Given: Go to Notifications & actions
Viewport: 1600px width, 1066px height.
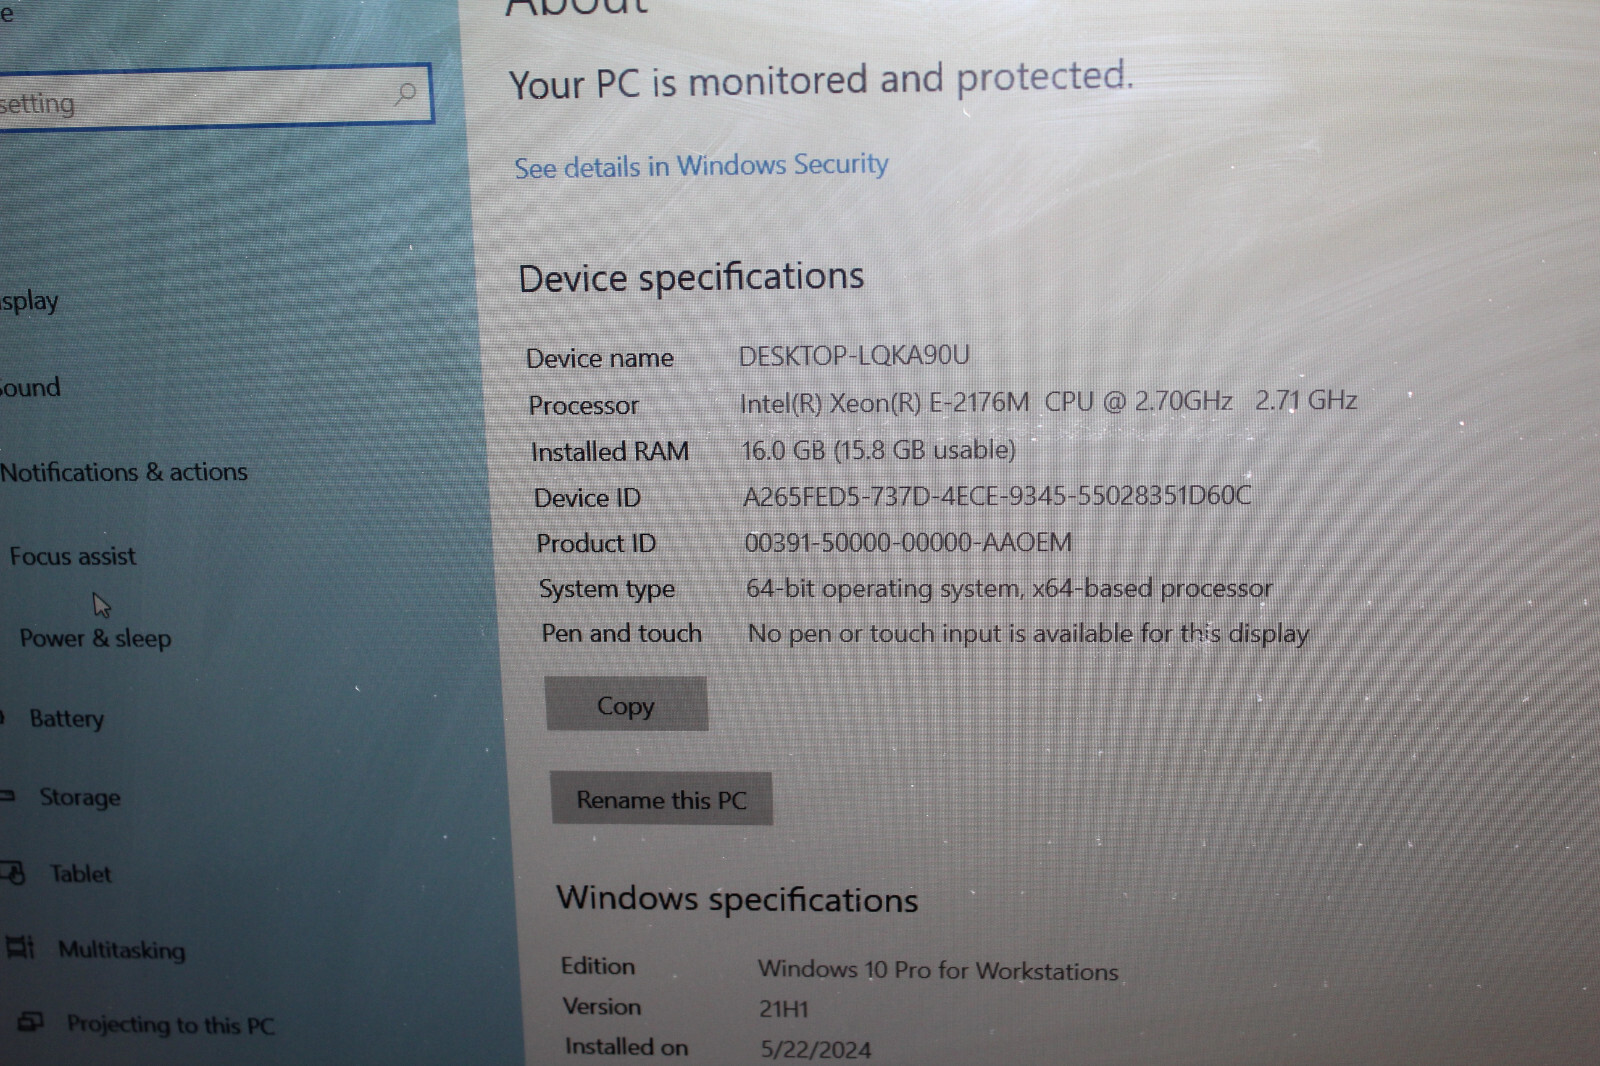Looking at the screenshot, I should click(x=123, y=472).
